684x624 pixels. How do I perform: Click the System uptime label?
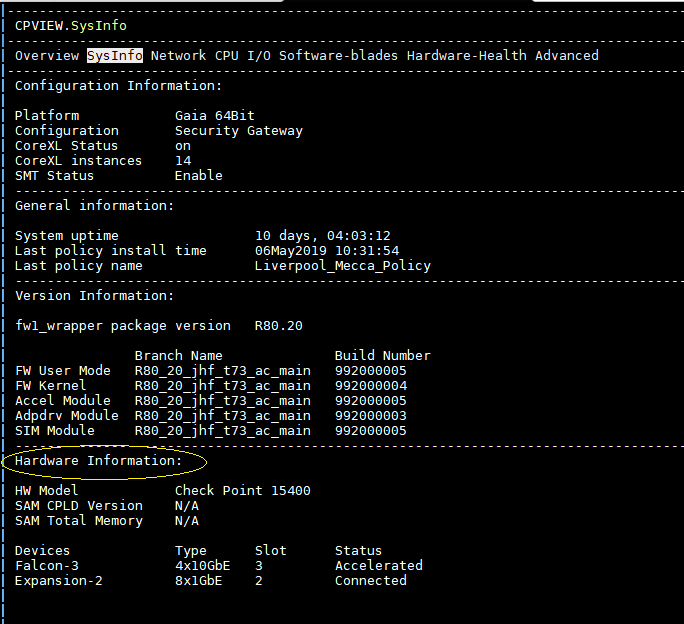(67, 236)
